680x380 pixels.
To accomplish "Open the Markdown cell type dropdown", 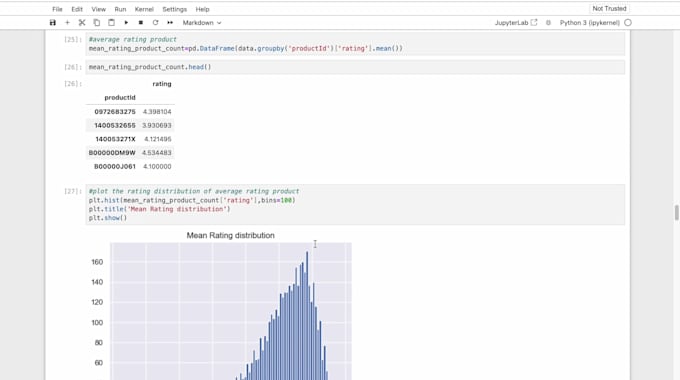I will (x=202, y=23).
